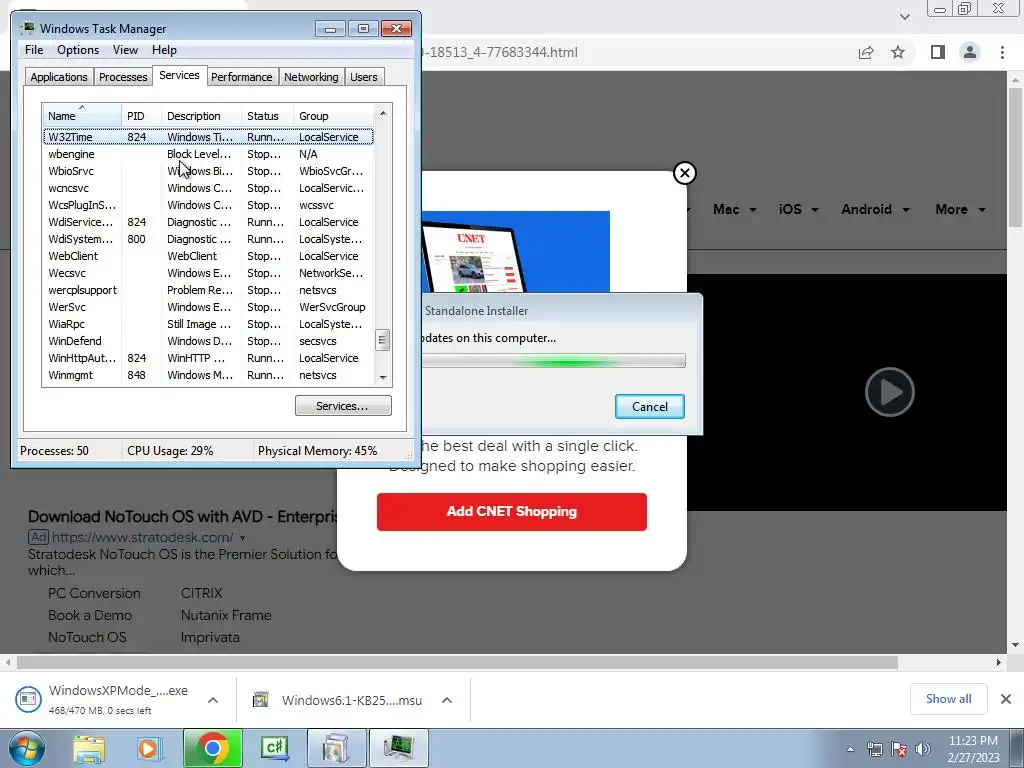
Task: Open the stratodesk.com ad link
Action: [142, 537]
